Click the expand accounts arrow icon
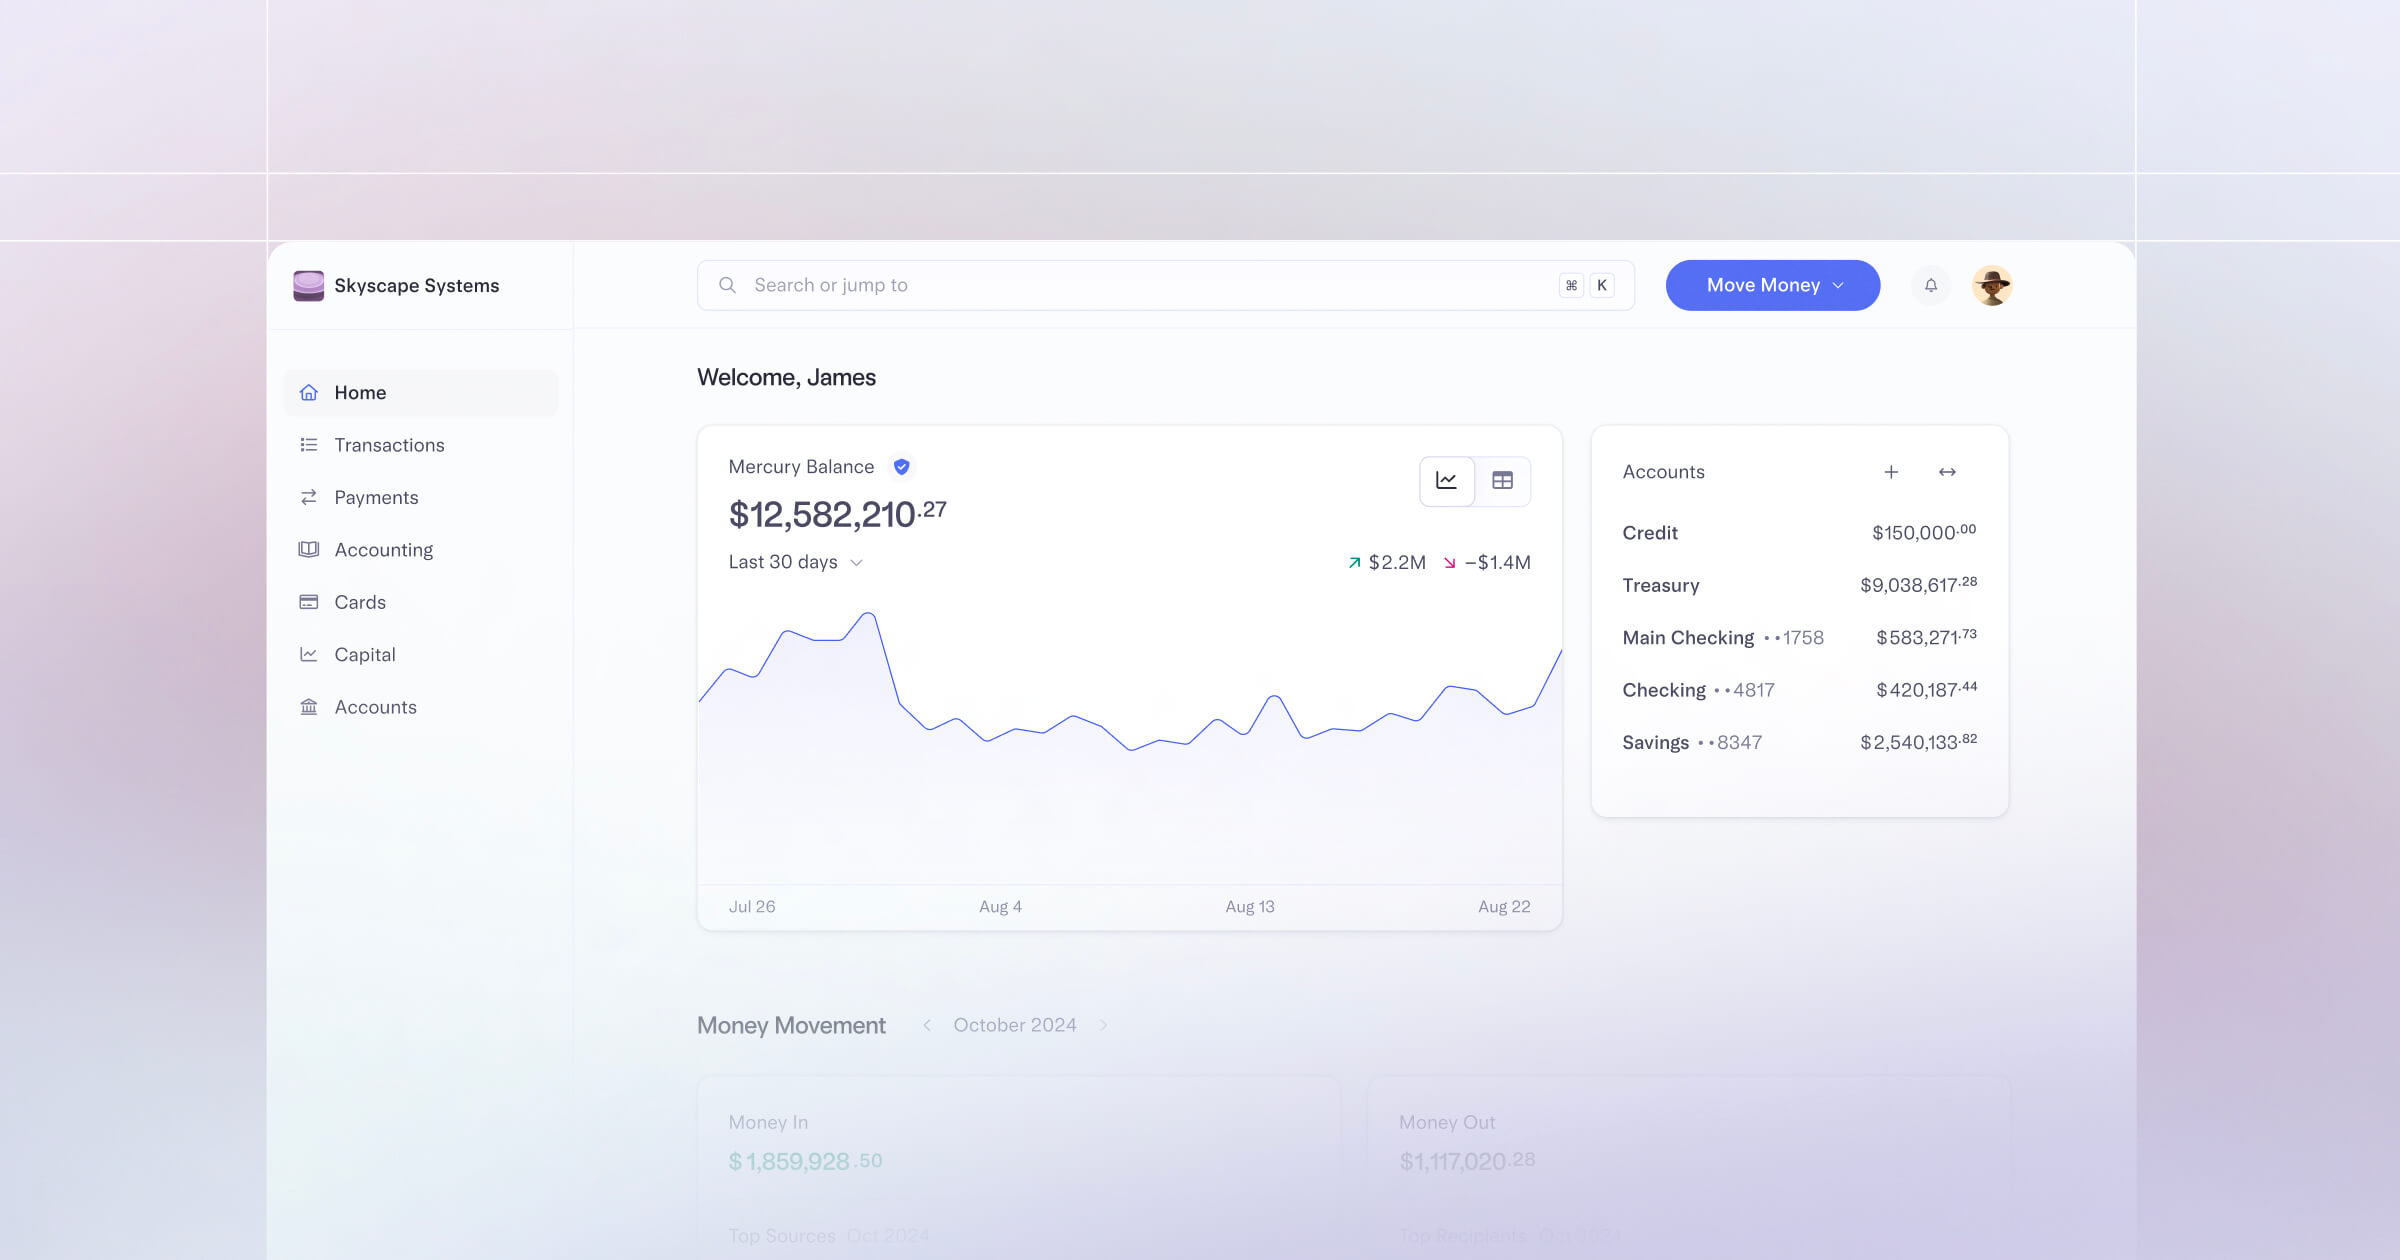The image size is (2400, 1260). [x=1948, y=471]
